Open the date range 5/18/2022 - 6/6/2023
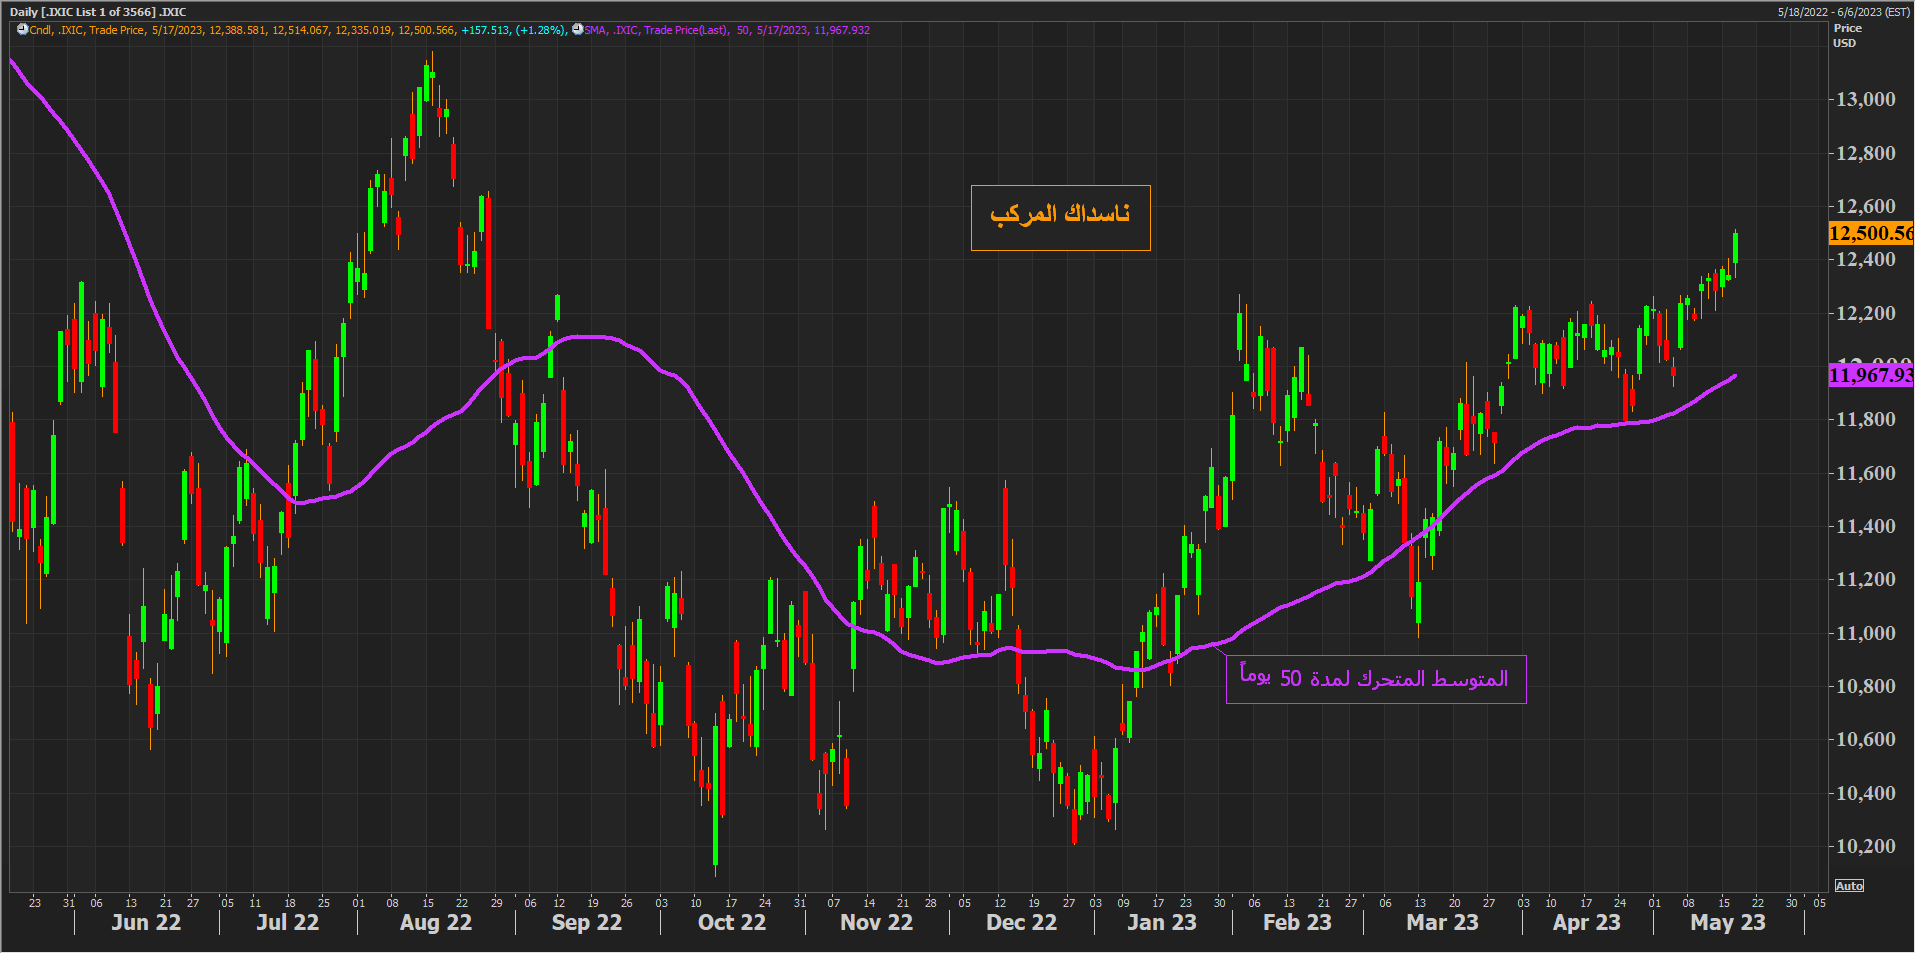Screen dimensions: 1916x954 (1843, 12)
